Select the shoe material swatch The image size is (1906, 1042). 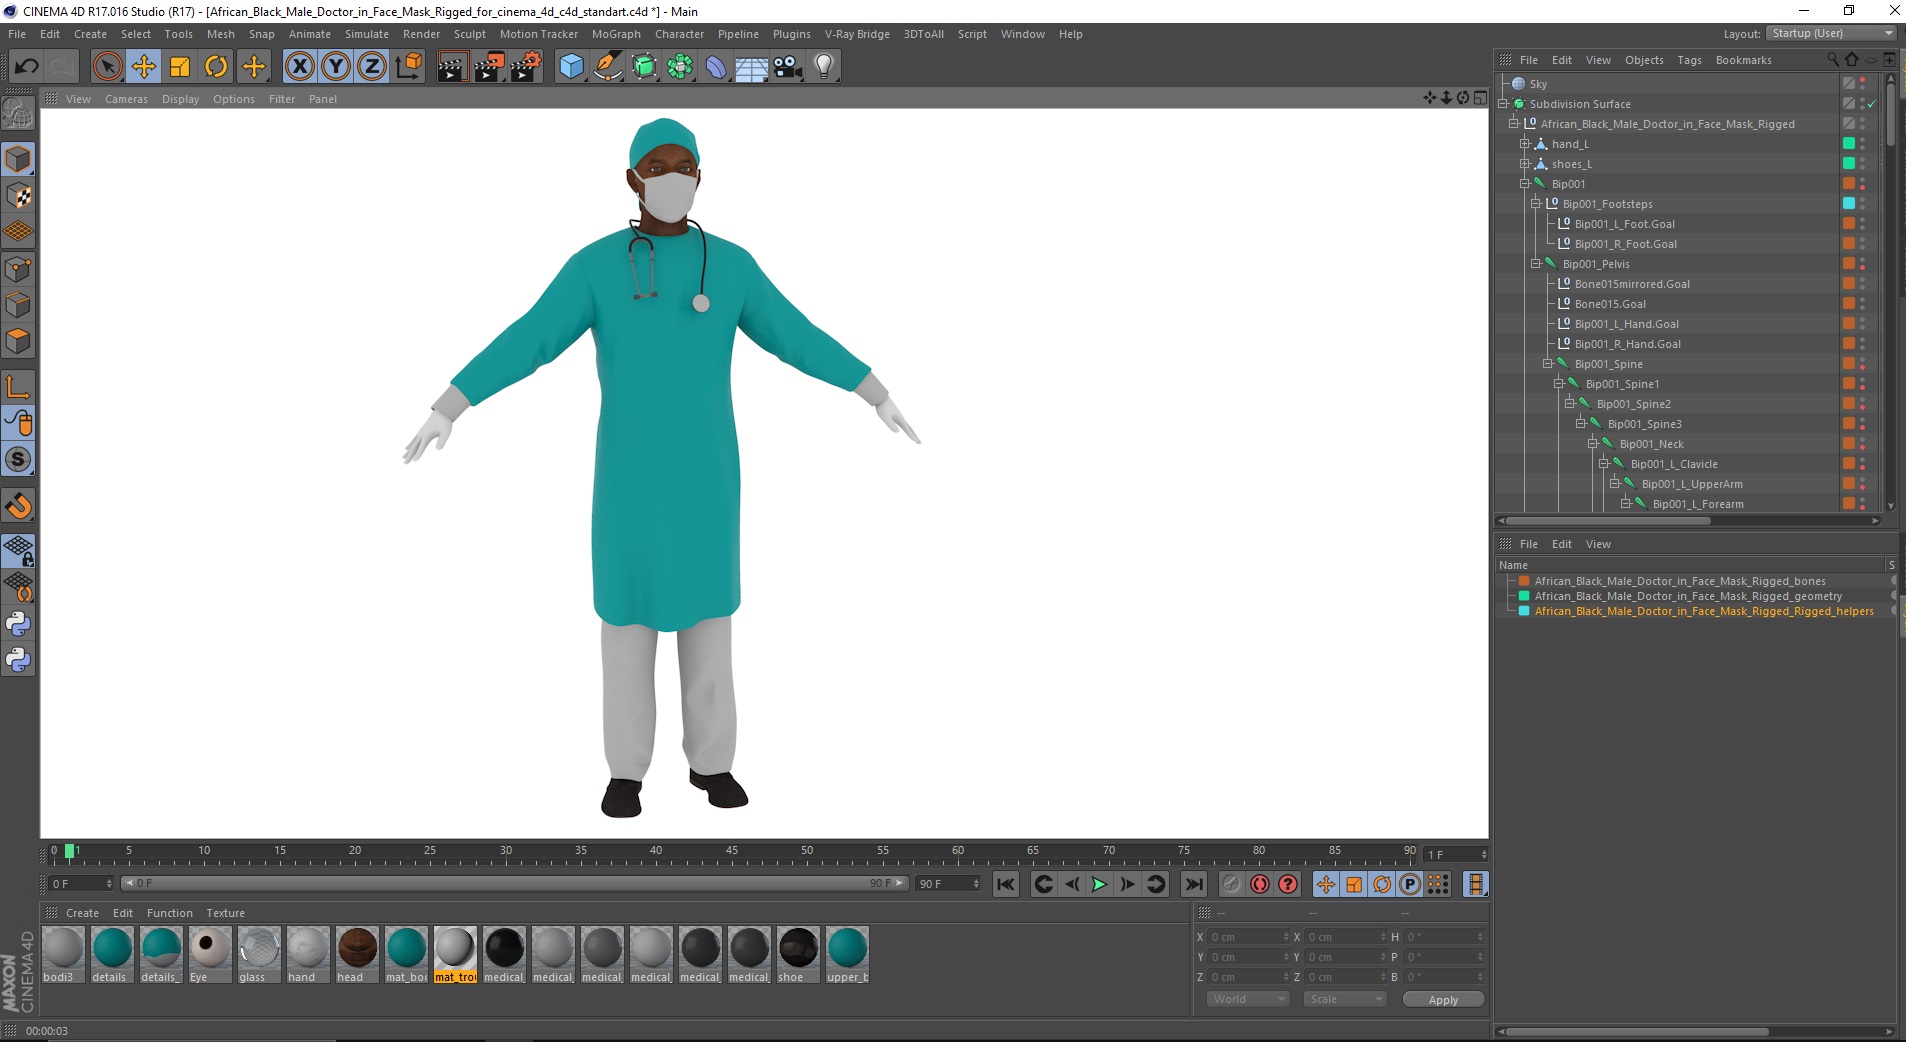pos(798,954)
